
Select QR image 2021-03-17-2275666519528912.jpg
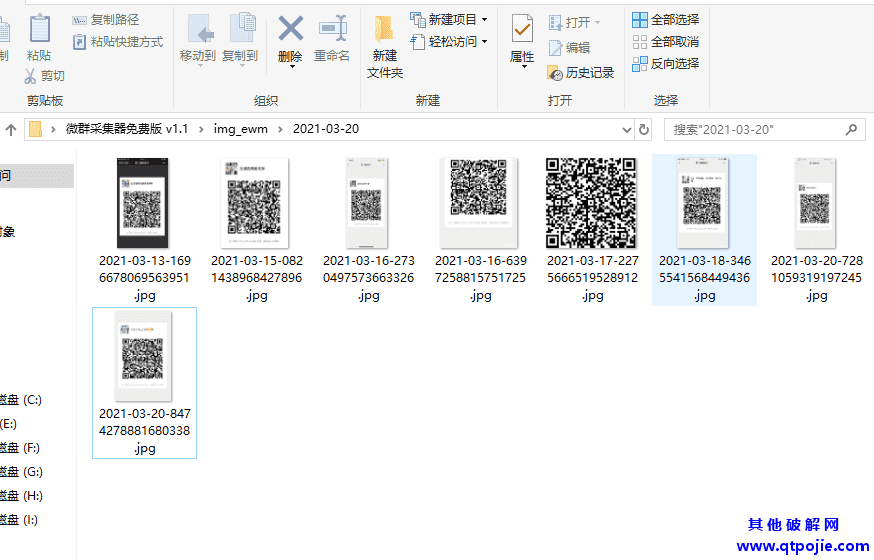[x=591, y=203]
